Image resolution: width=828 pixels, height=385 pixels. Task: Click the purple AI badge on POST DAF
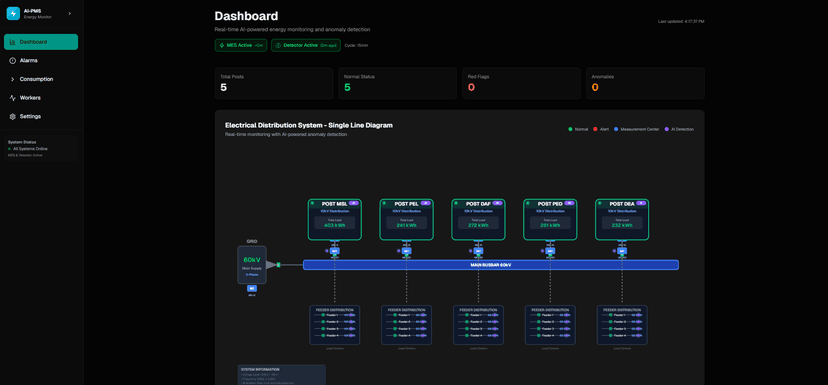click(497, 203)
